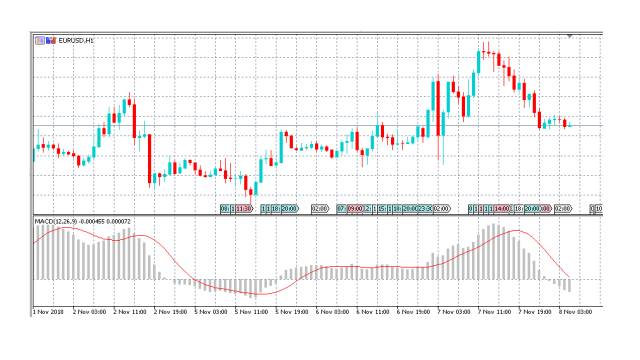Select the teal 15 event marker

click(382, 209)
